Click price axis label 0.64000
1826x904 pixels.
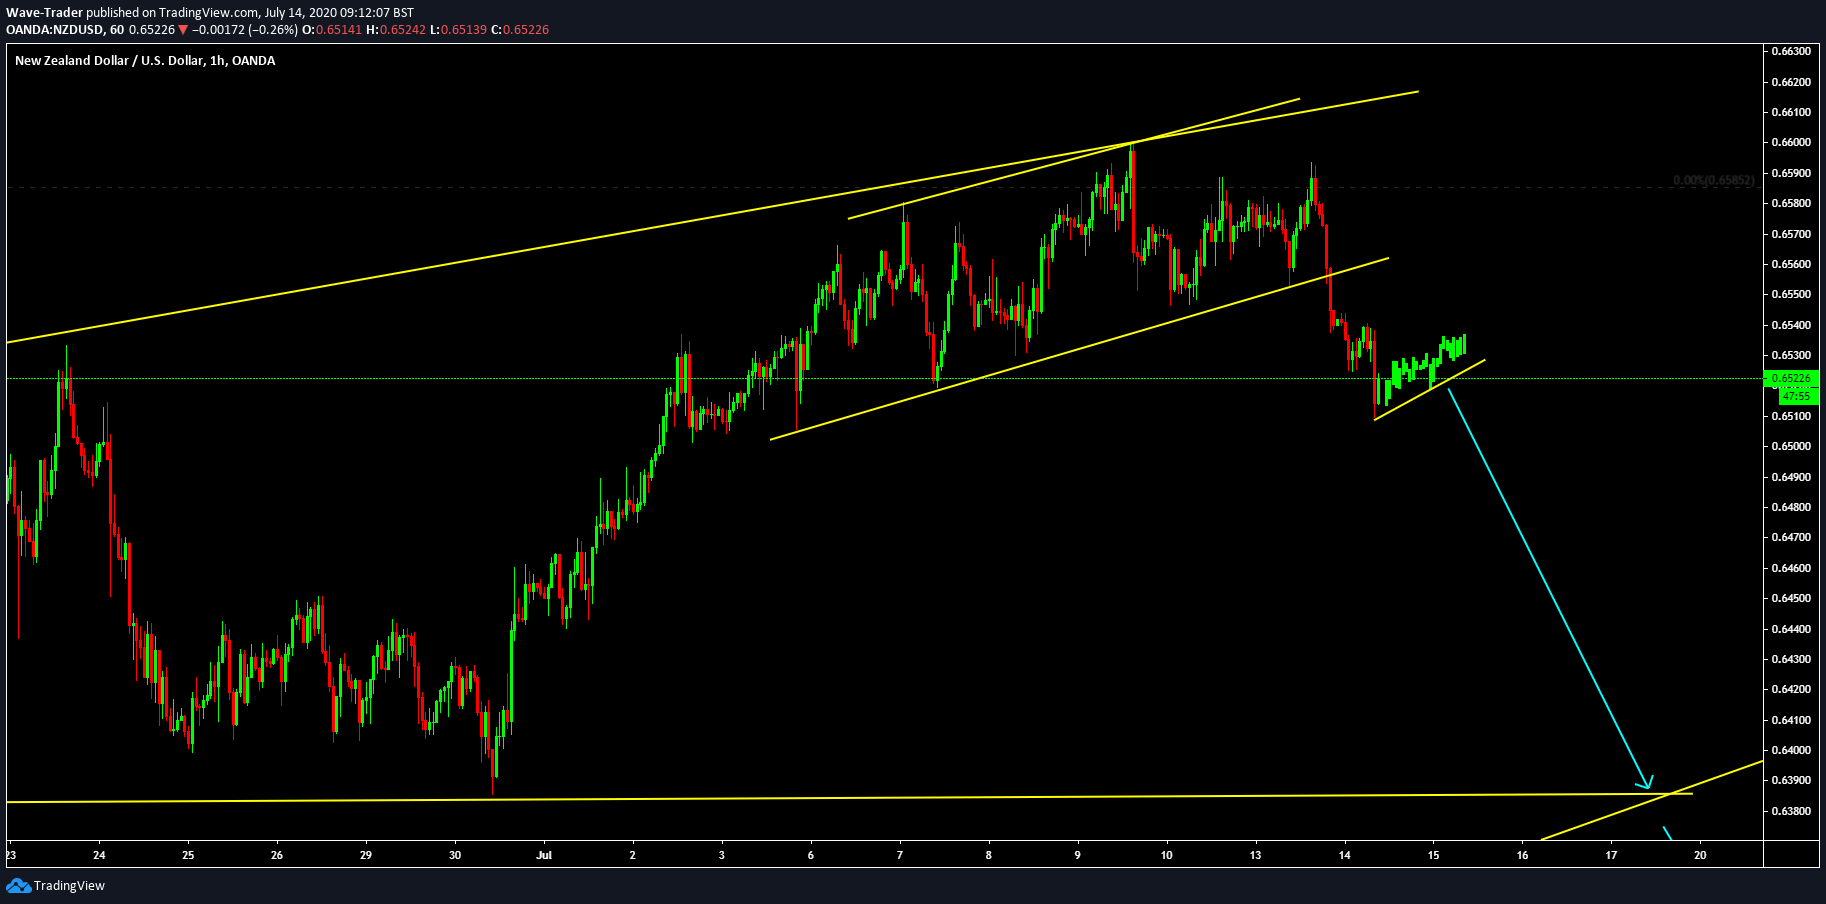pos(1790,750)
